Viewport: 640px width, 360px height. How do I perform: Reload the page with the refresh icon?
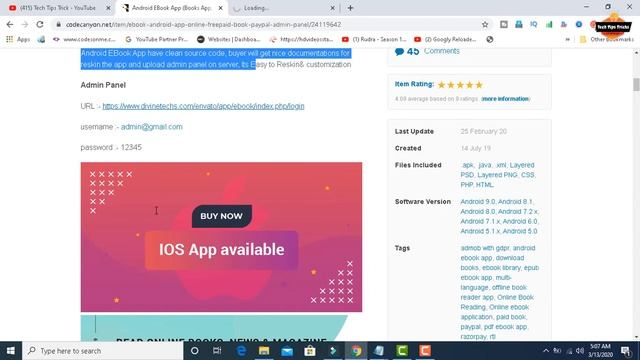[40, 24]
